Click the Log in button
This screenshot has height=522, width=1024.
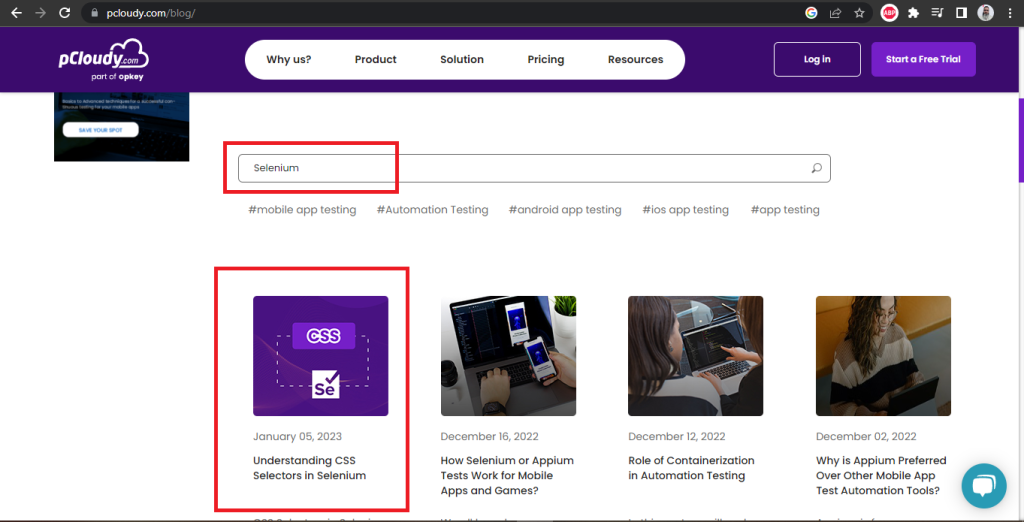click(x=816, y=59)
